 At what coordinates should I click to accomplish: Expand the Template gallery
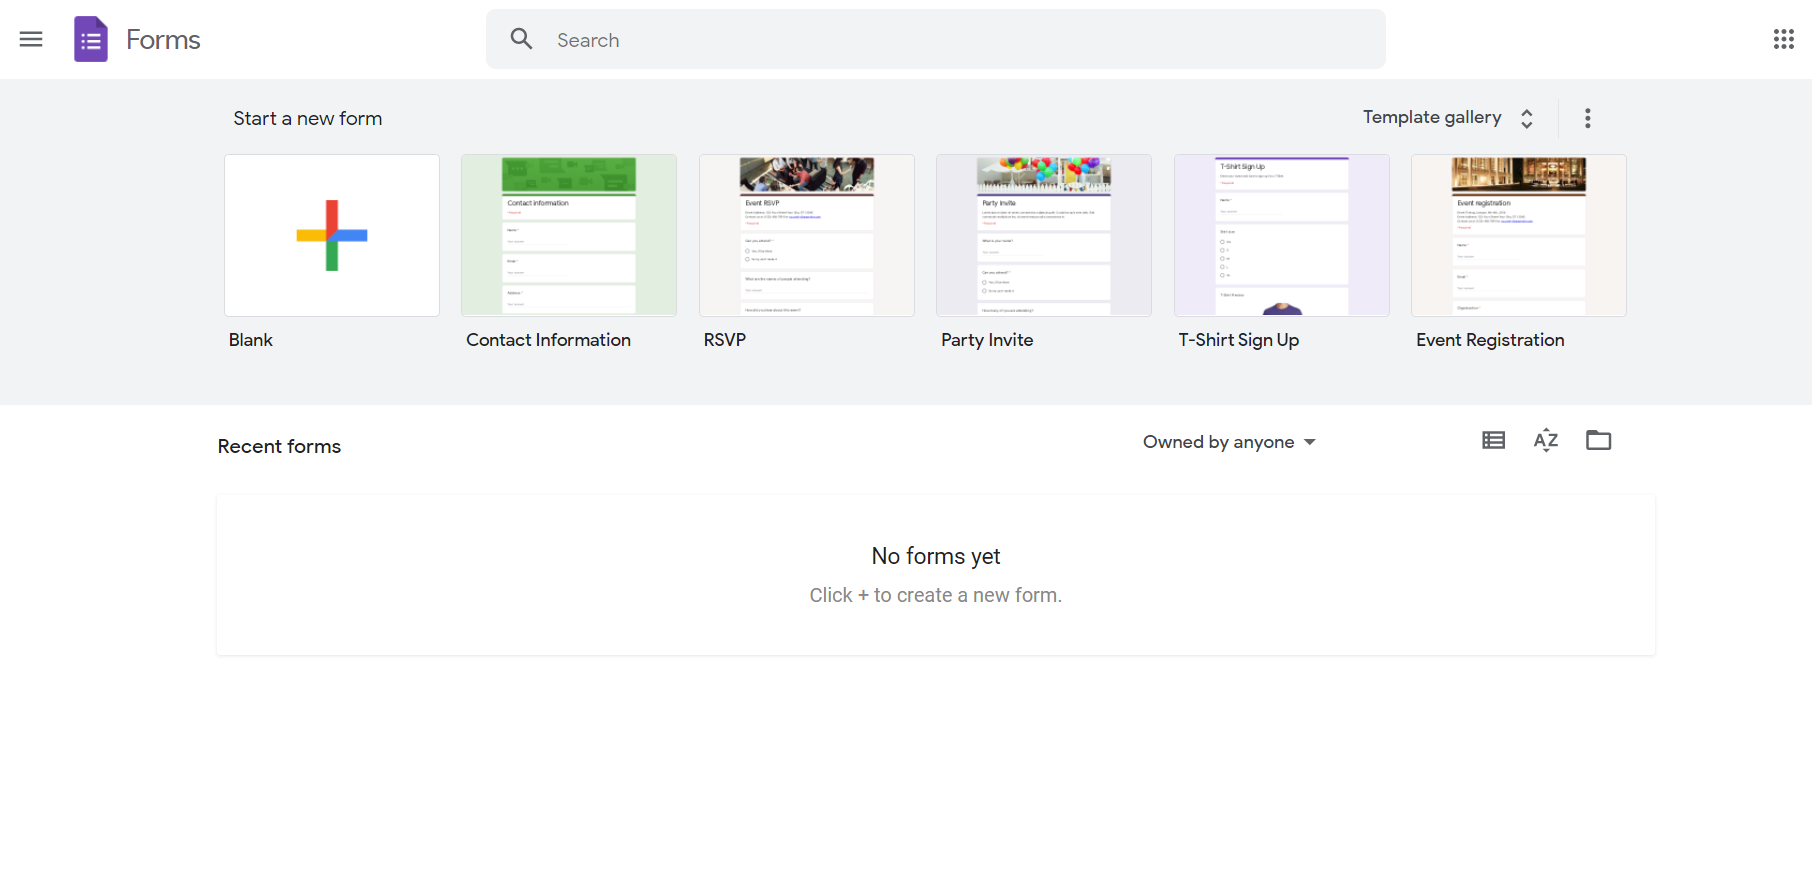1447,118
